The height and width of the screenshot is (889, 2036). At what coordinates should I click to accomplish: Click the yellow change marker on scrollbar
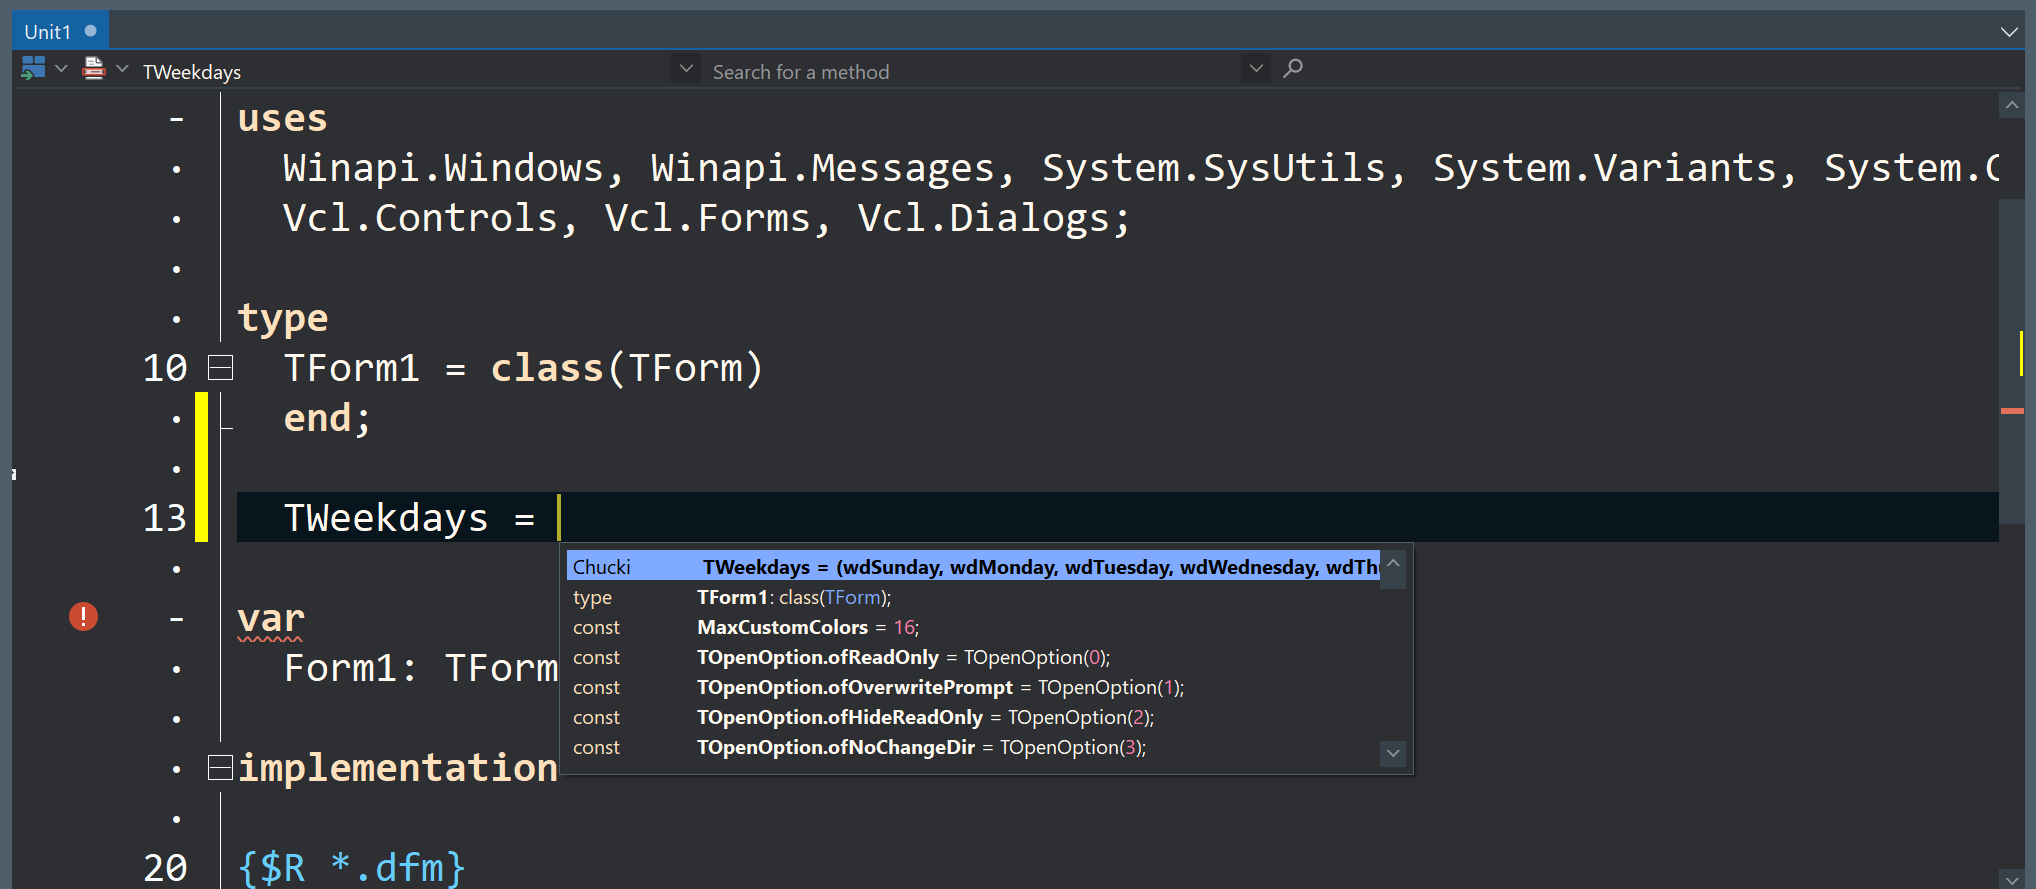[2021, 353]
